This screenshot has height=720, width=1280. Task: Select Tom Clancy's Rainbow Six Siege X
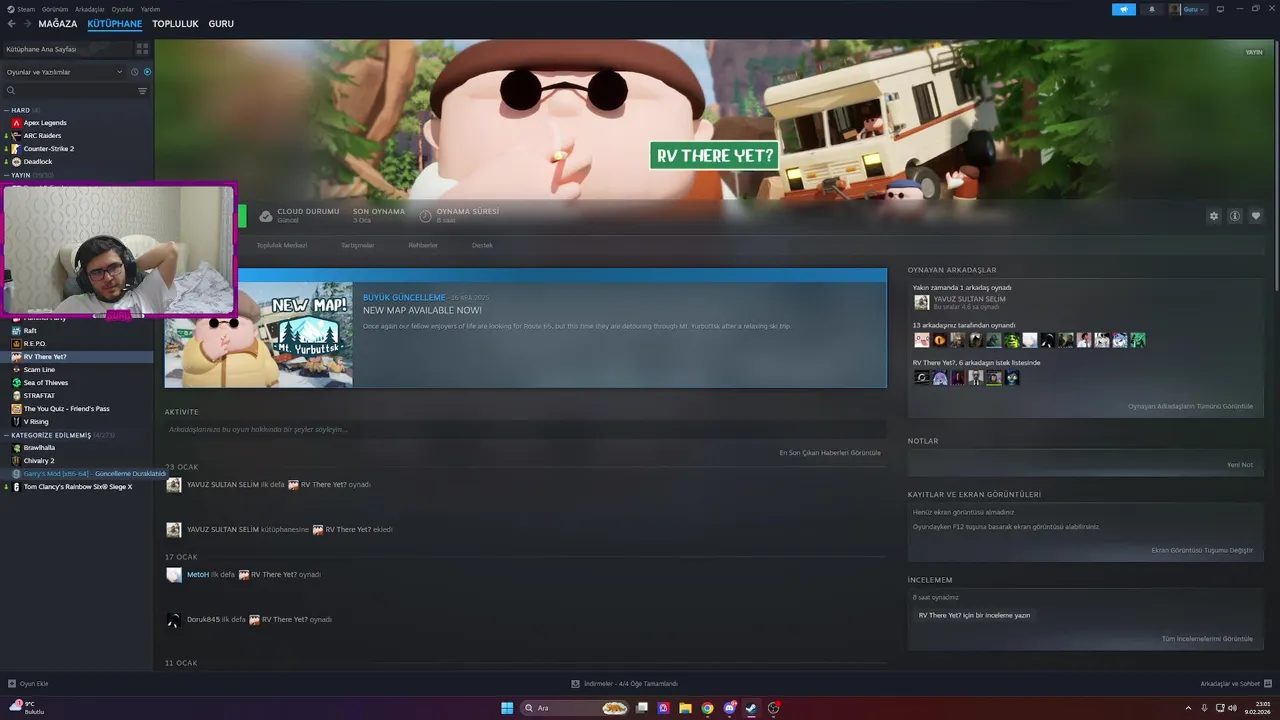(x=76, y=487)
